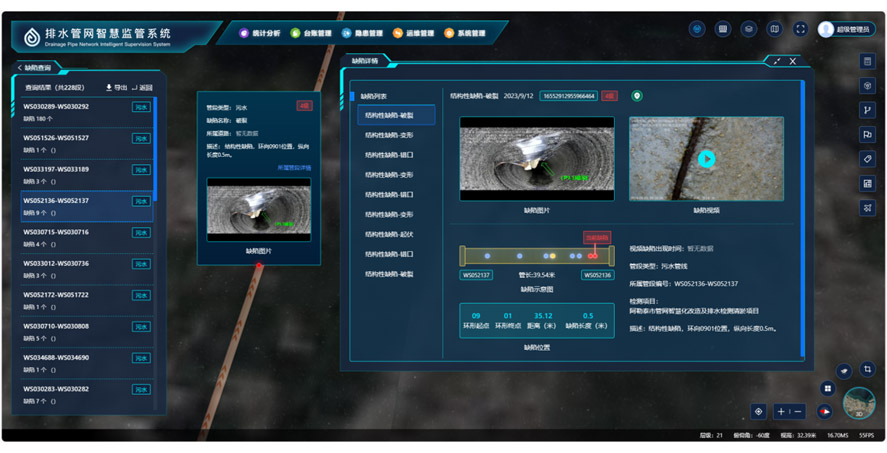Open the 运维管理 menu

click(x=414, y=34)
